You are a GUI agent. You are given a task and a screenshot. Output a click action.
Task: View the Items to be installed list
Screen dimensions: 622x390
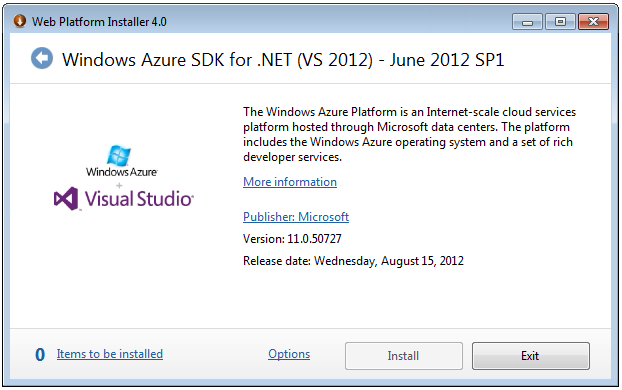pyautogui.click(x=110, y=353)
